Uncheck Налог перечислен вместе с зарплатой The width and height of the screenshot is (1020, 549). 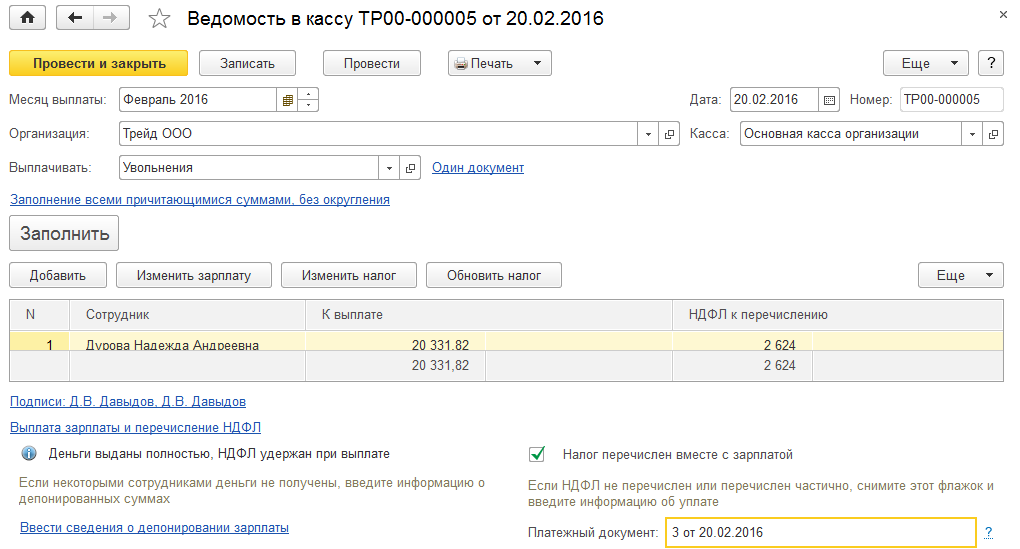pyautogui.click(x=537, y=455)
